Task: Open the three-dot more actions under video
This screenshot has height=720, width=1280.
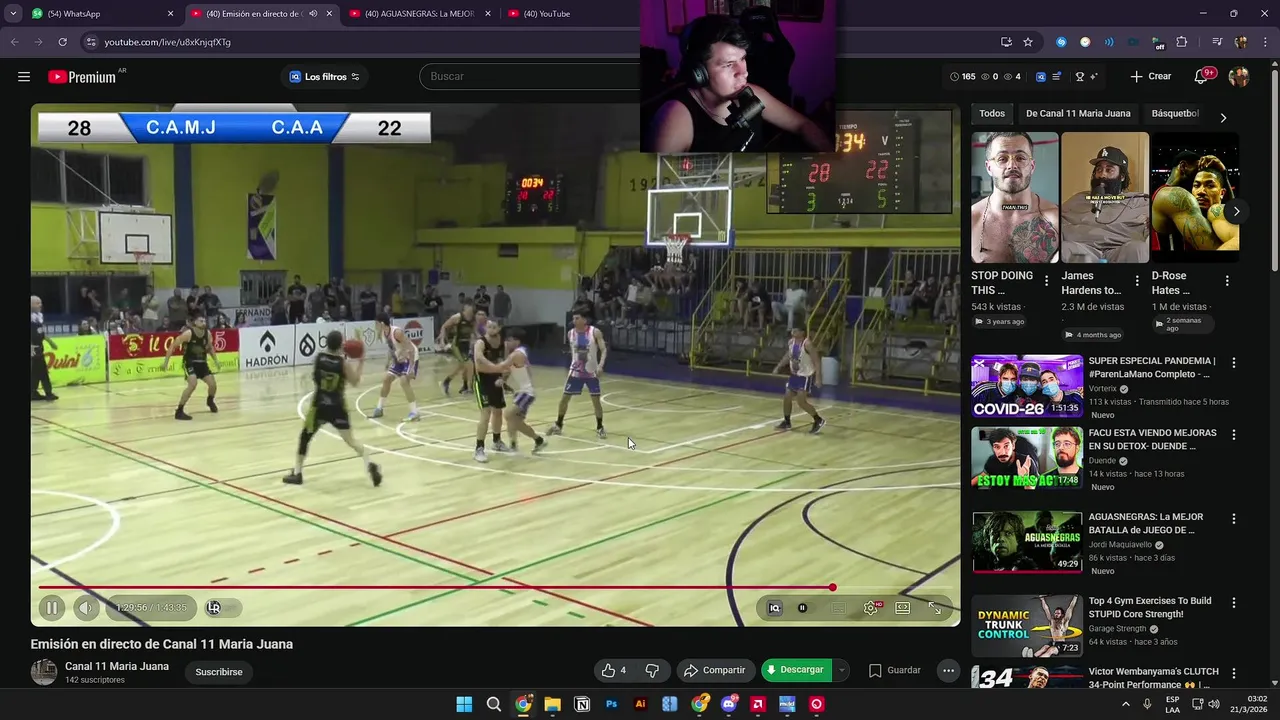Action: (948, 671)
